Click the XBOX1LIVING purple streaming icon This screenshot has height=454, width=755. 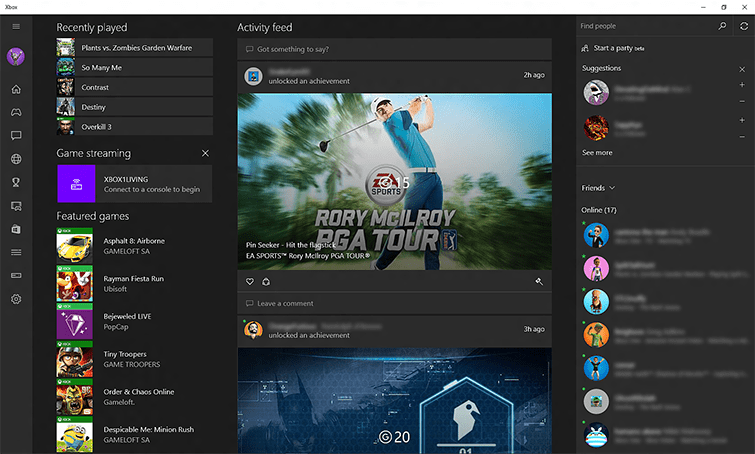[76, 184]
